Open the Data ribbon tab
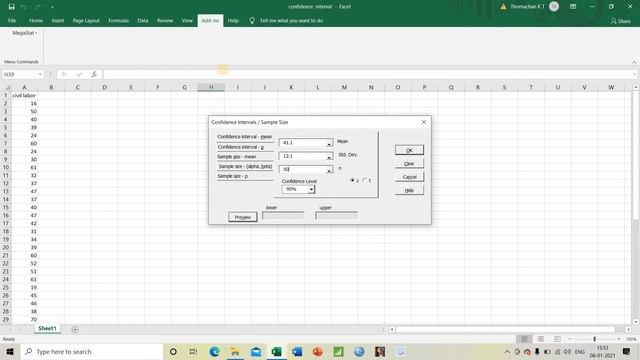This screenshot has width=640, height=360. (142, 20)
